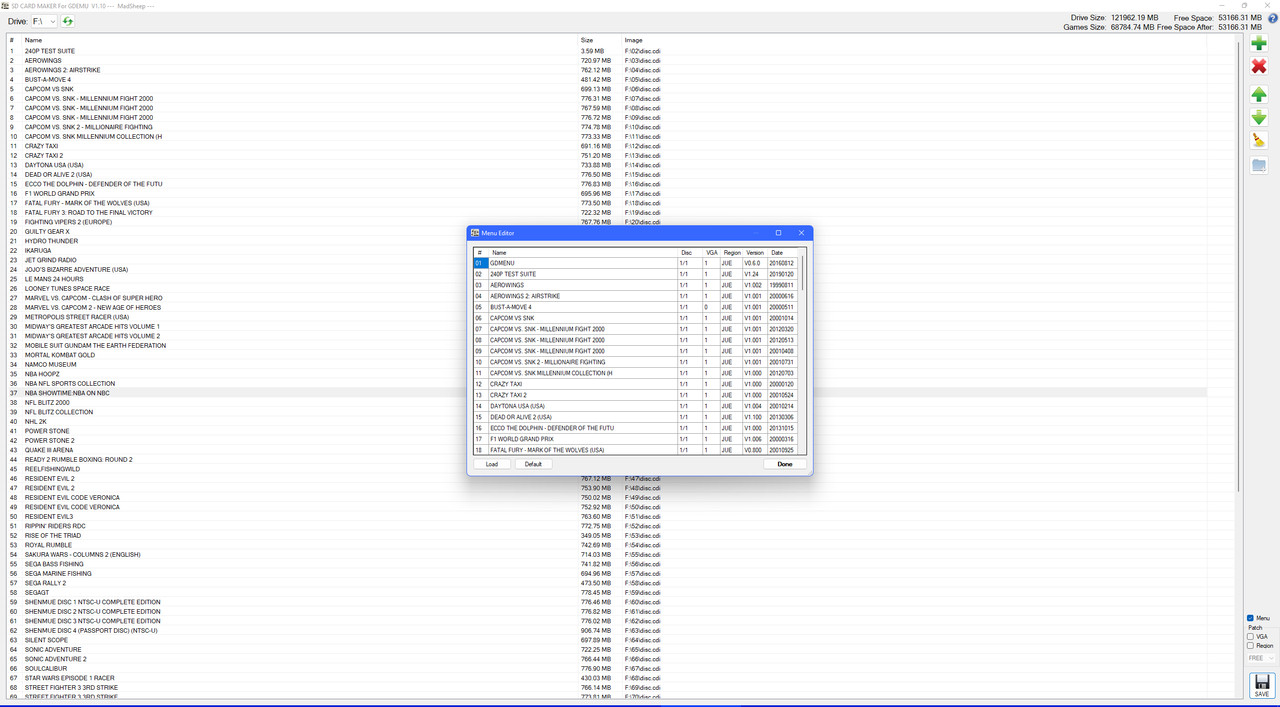Select POWER STONE 2 in main list

pos(49,441)
